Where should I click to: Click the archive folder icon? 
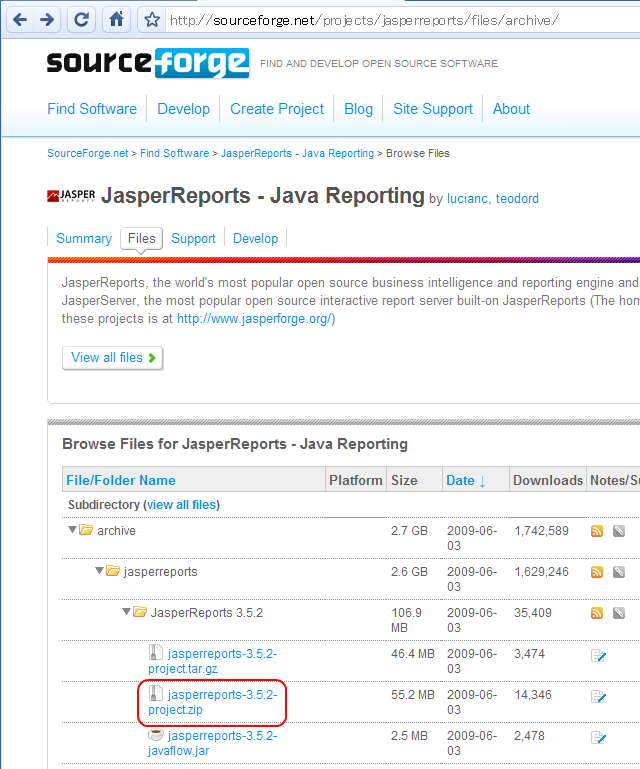click(x=86, y=530)
